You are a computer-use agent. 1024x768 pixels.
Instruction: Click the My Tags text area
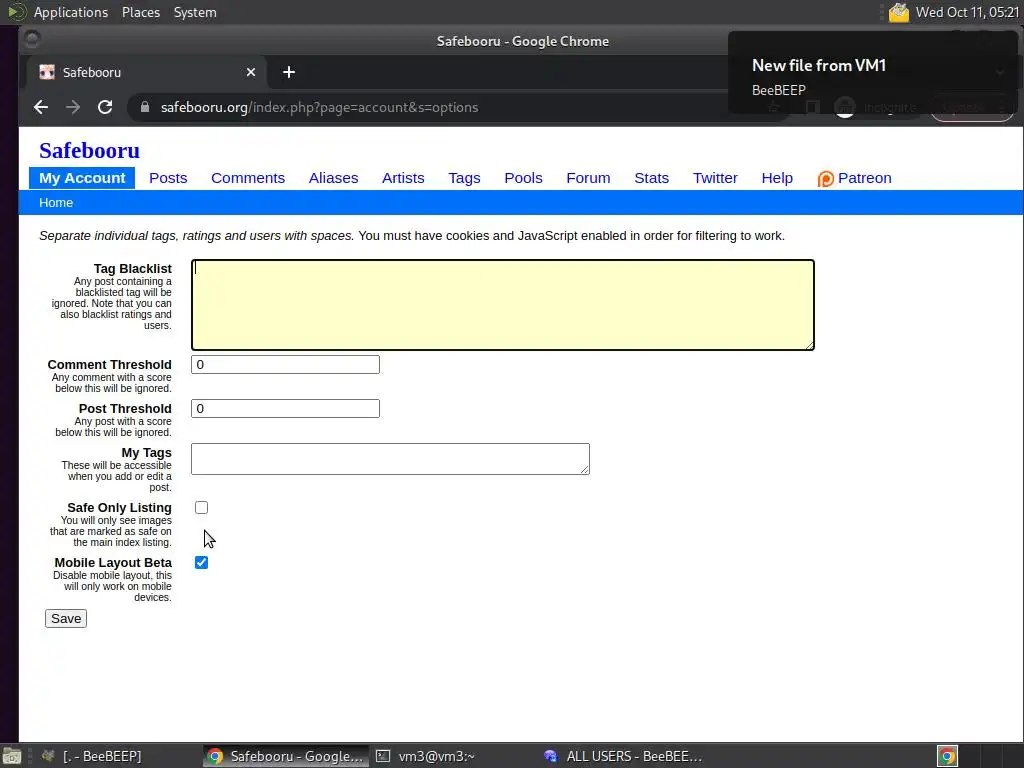pos(390,459)
